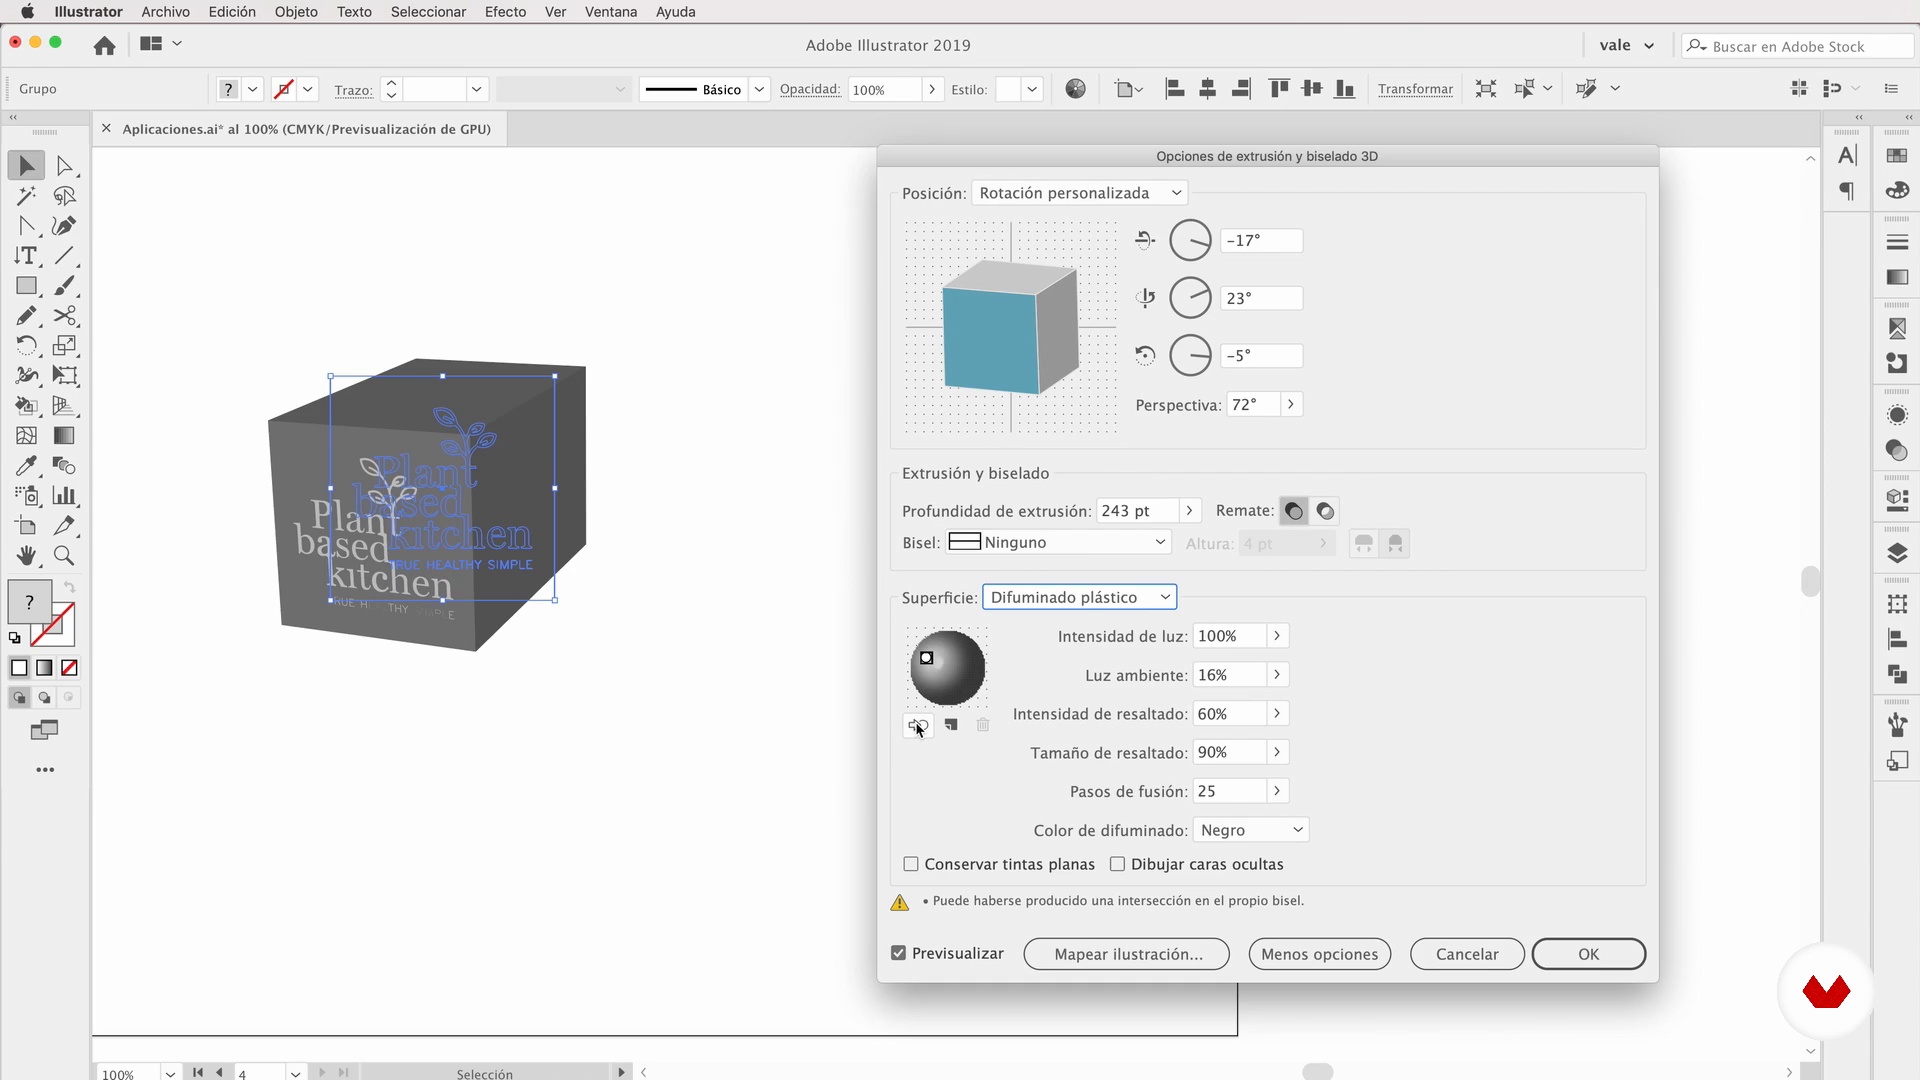Open the Layers panel icon
Viewport: 1920px width, 1080px height.
[x=1897, y=553]
